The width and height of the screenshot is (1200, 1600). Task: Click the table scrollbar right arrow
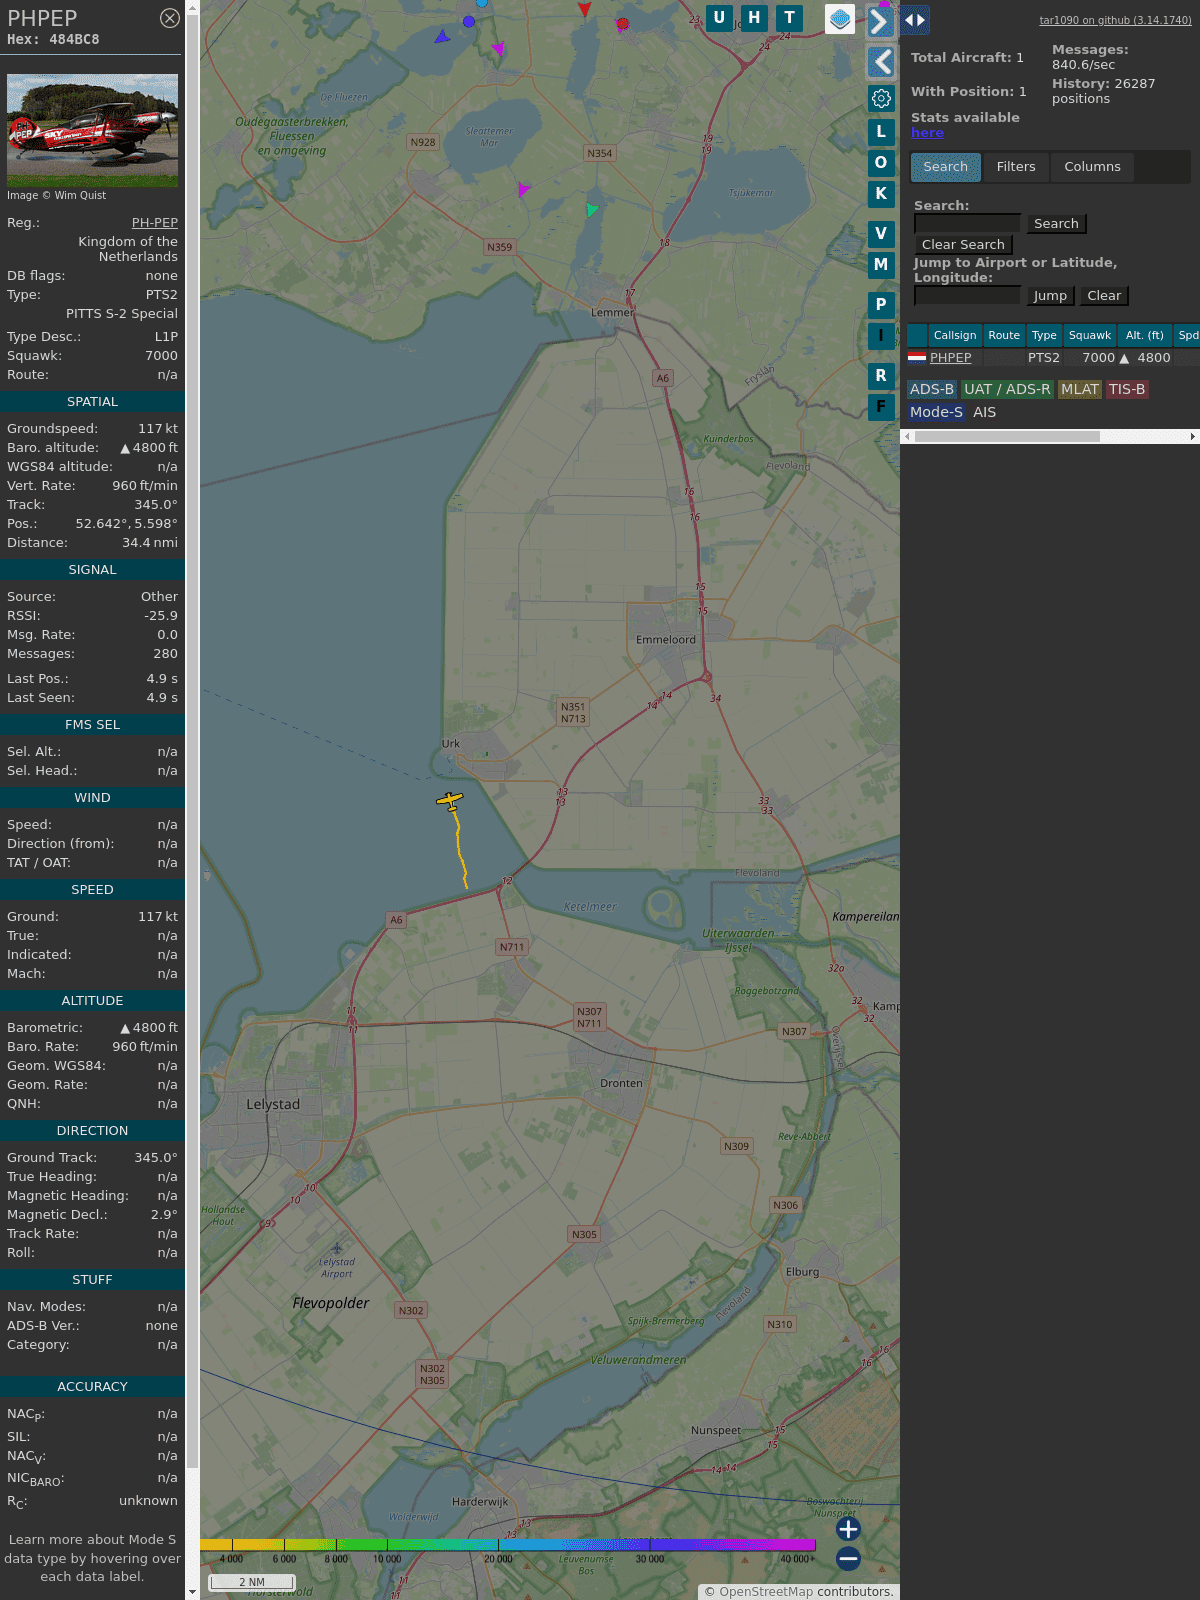coord(1193,437)
